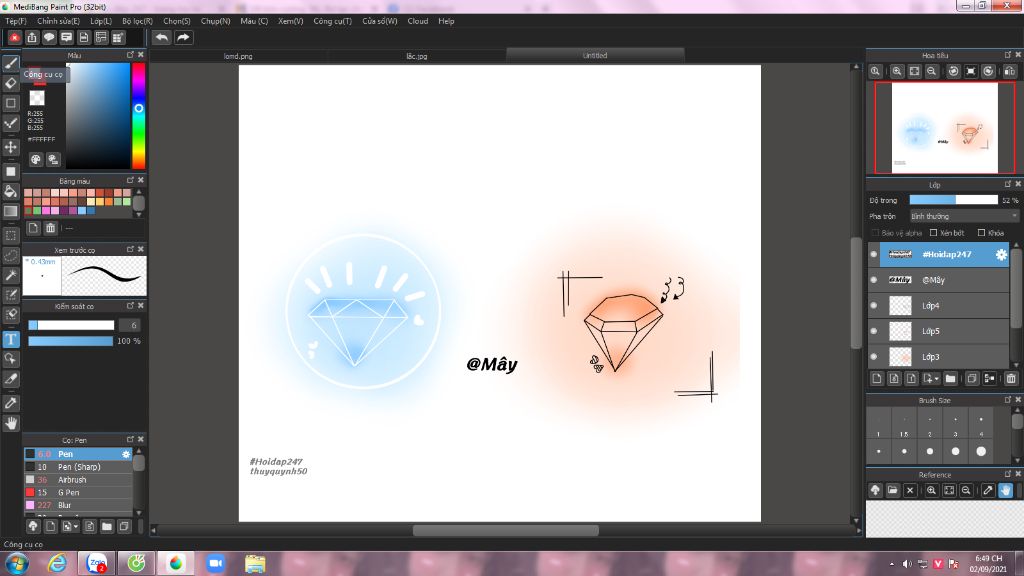Image resolution: width=1024 pixels, height=576 pixels.
Task: Hide the Lớp3 layer
Action: coord(874,357)
